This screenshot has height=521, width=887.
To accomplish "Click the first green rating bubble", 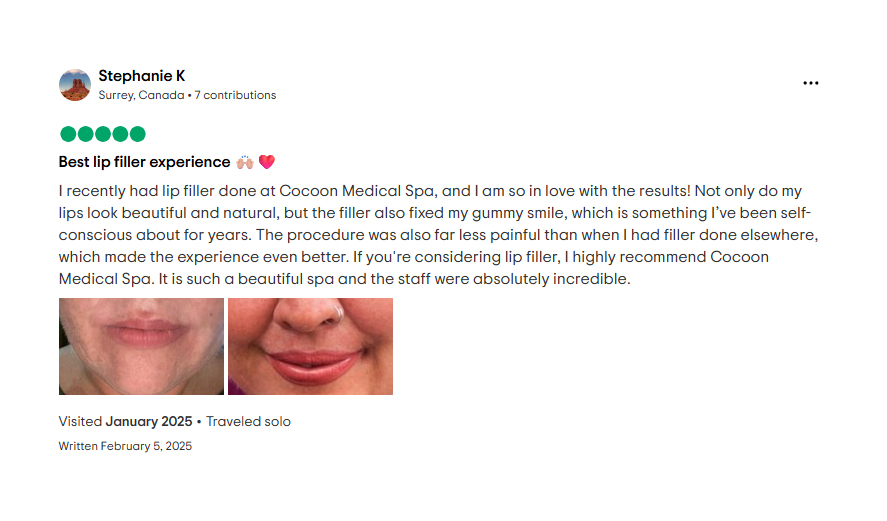I will click(x=68, y=134).
